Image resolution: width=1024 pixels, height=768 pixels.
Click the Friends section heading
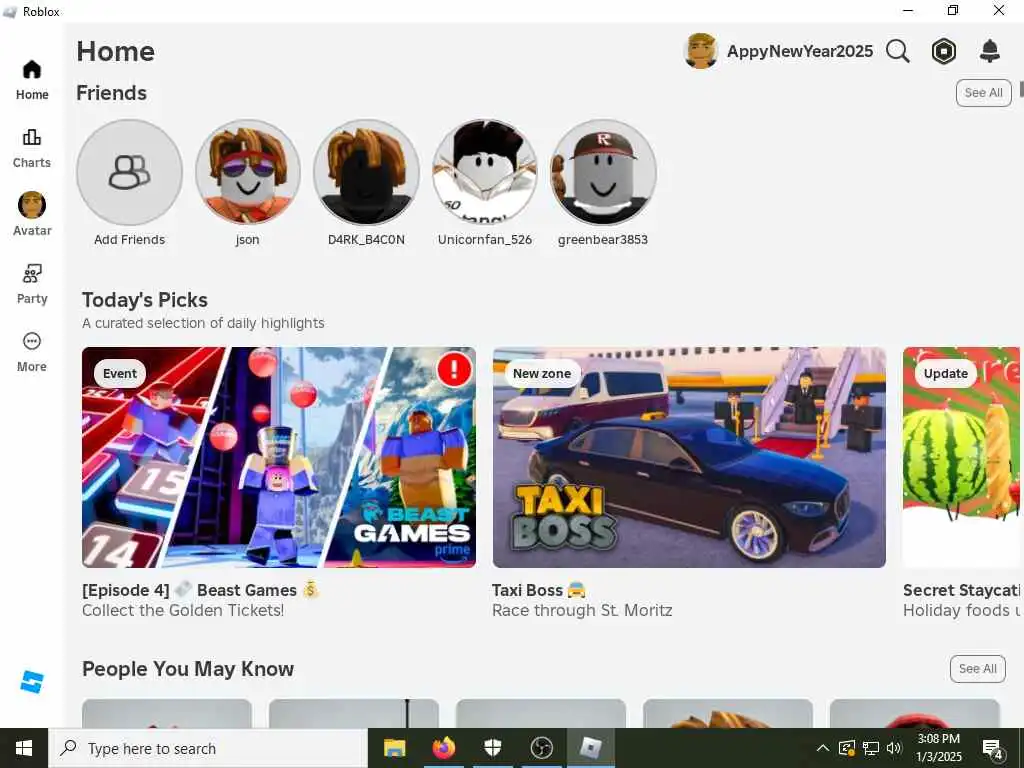click(x=112, y=93)
